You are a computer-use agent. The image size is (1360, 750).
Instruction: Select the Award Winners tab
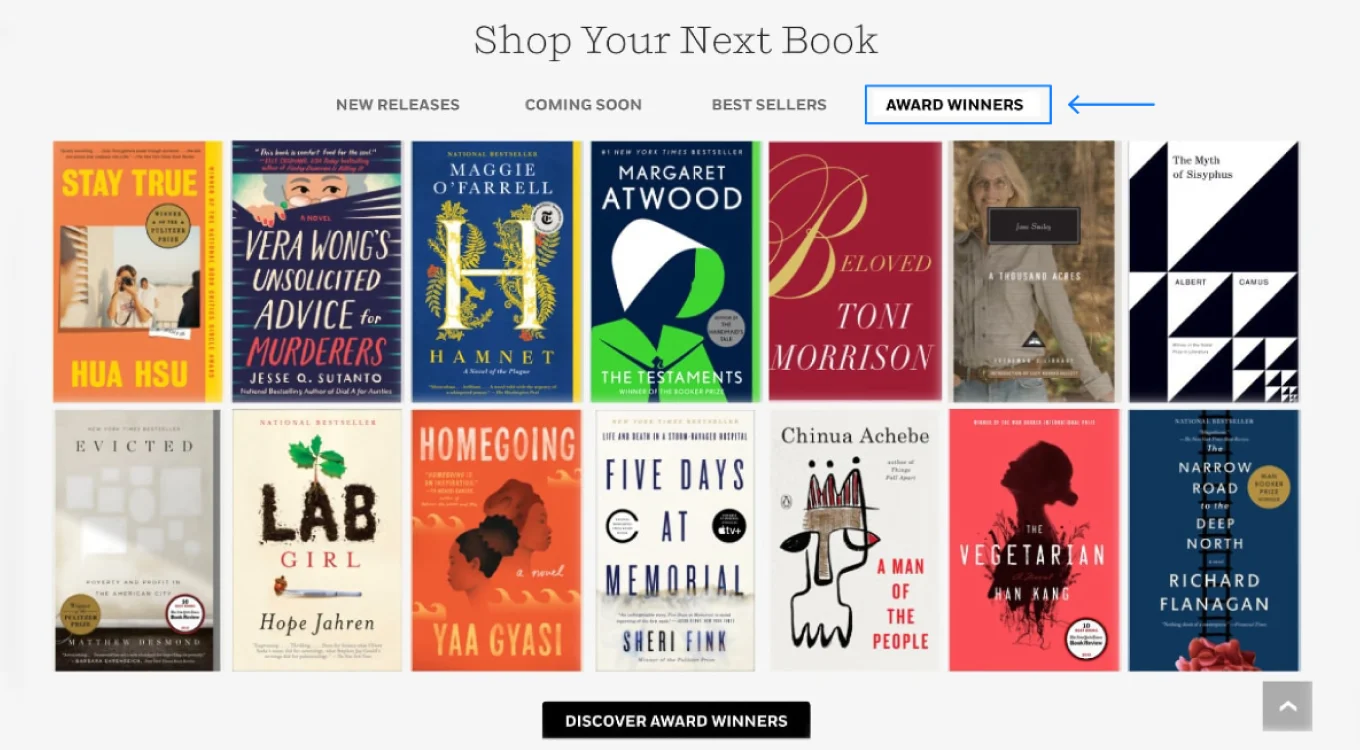click(x=958, y=104)
